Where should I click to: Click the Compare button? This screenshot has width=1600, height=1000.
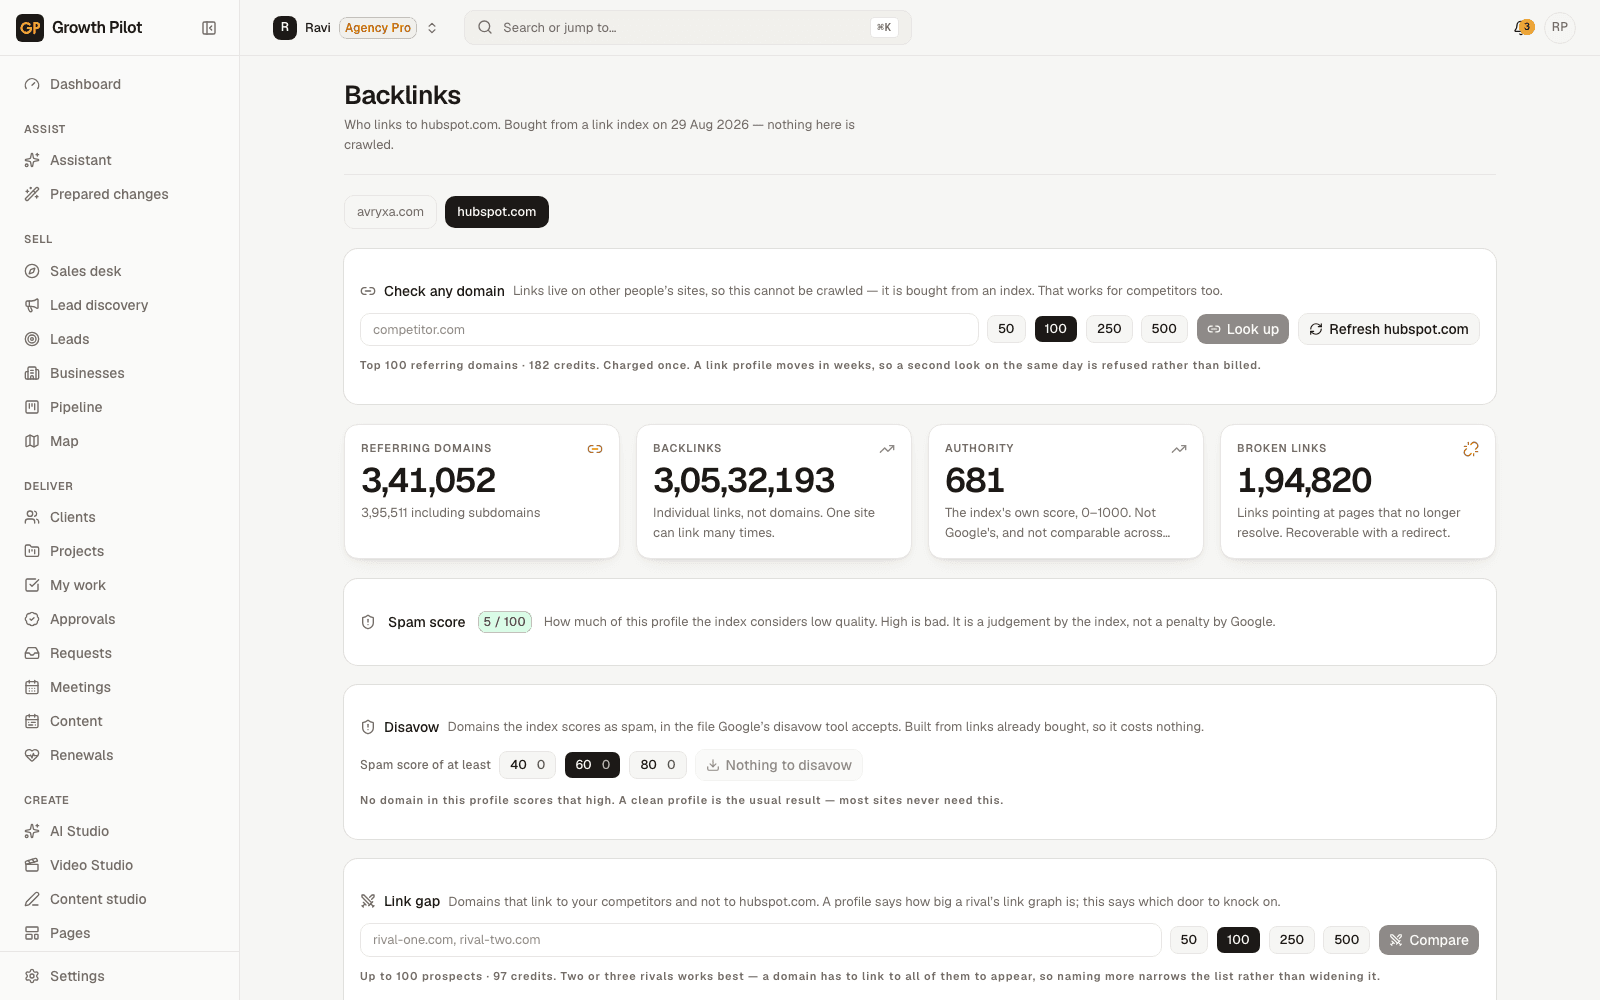click(x=1429, y=940)
